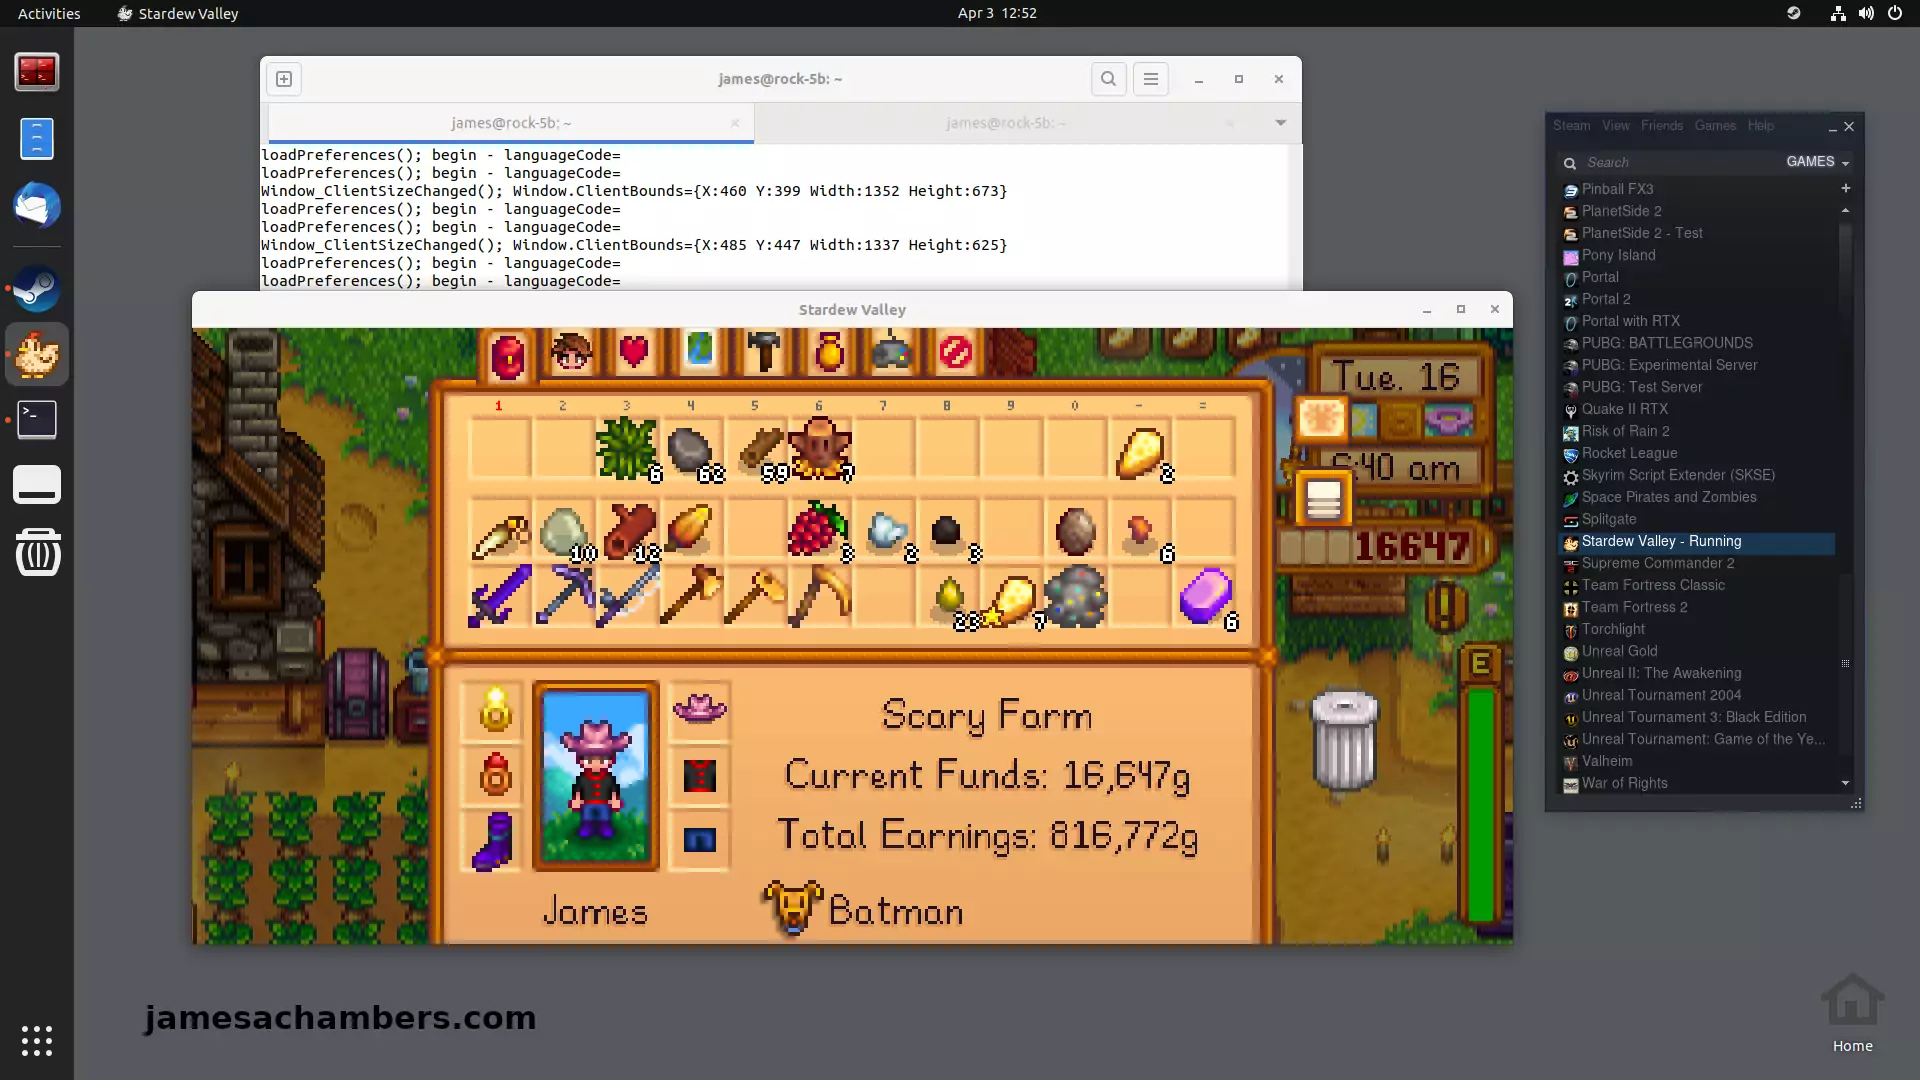Click the search icon in terminal window
1920x1080 pixels.
(x=1108, y=79)
